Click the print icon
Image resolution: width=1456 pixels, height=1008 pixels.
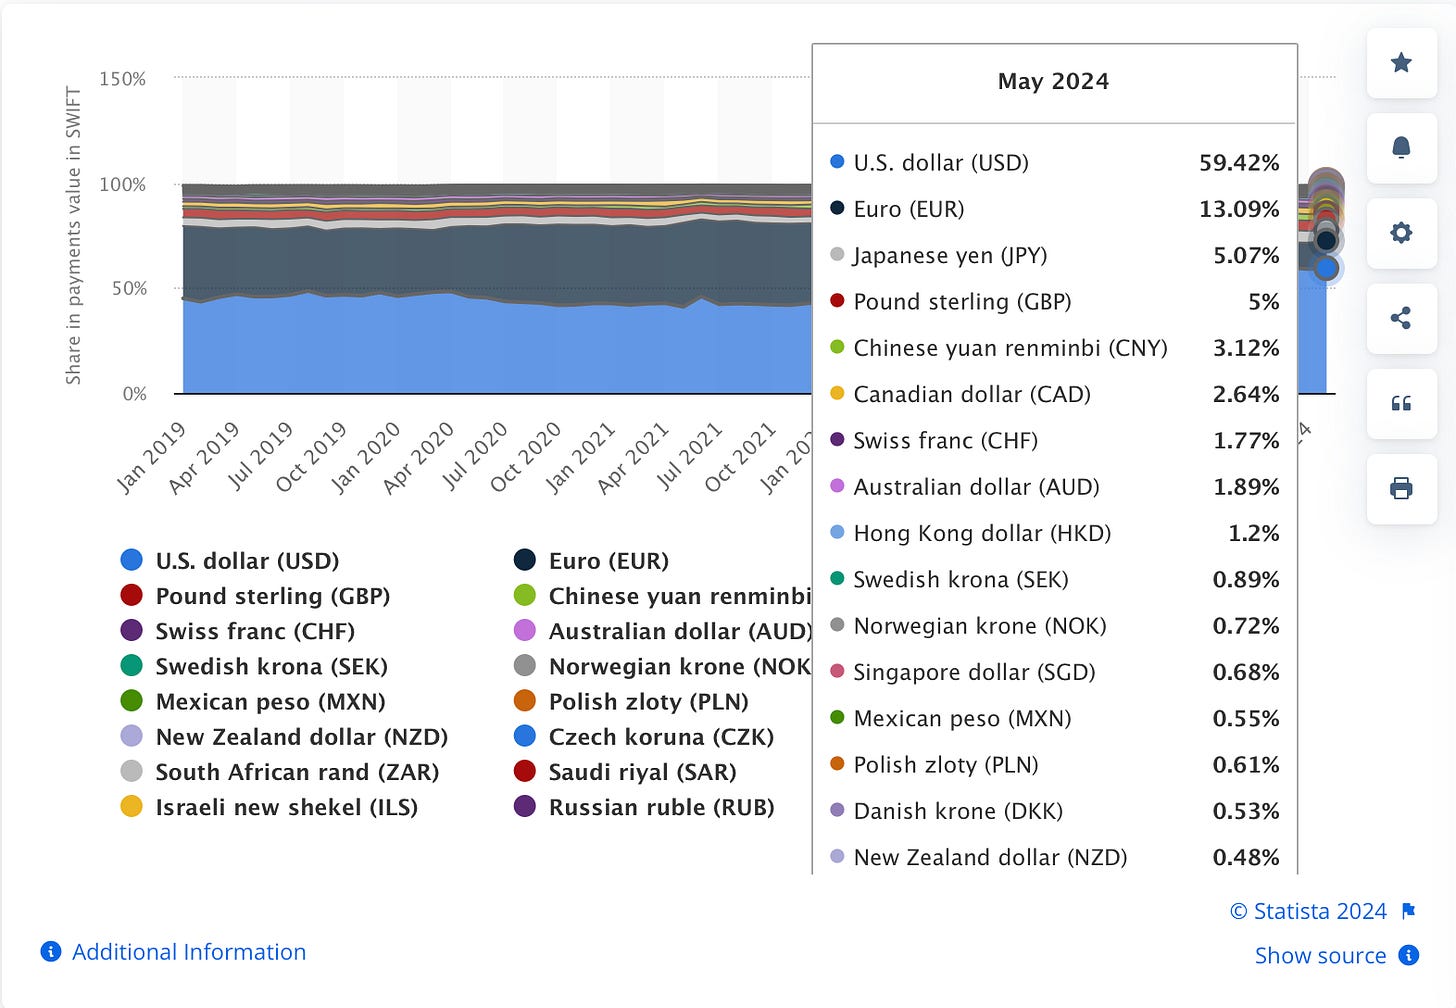click(x=1401, y=488)
